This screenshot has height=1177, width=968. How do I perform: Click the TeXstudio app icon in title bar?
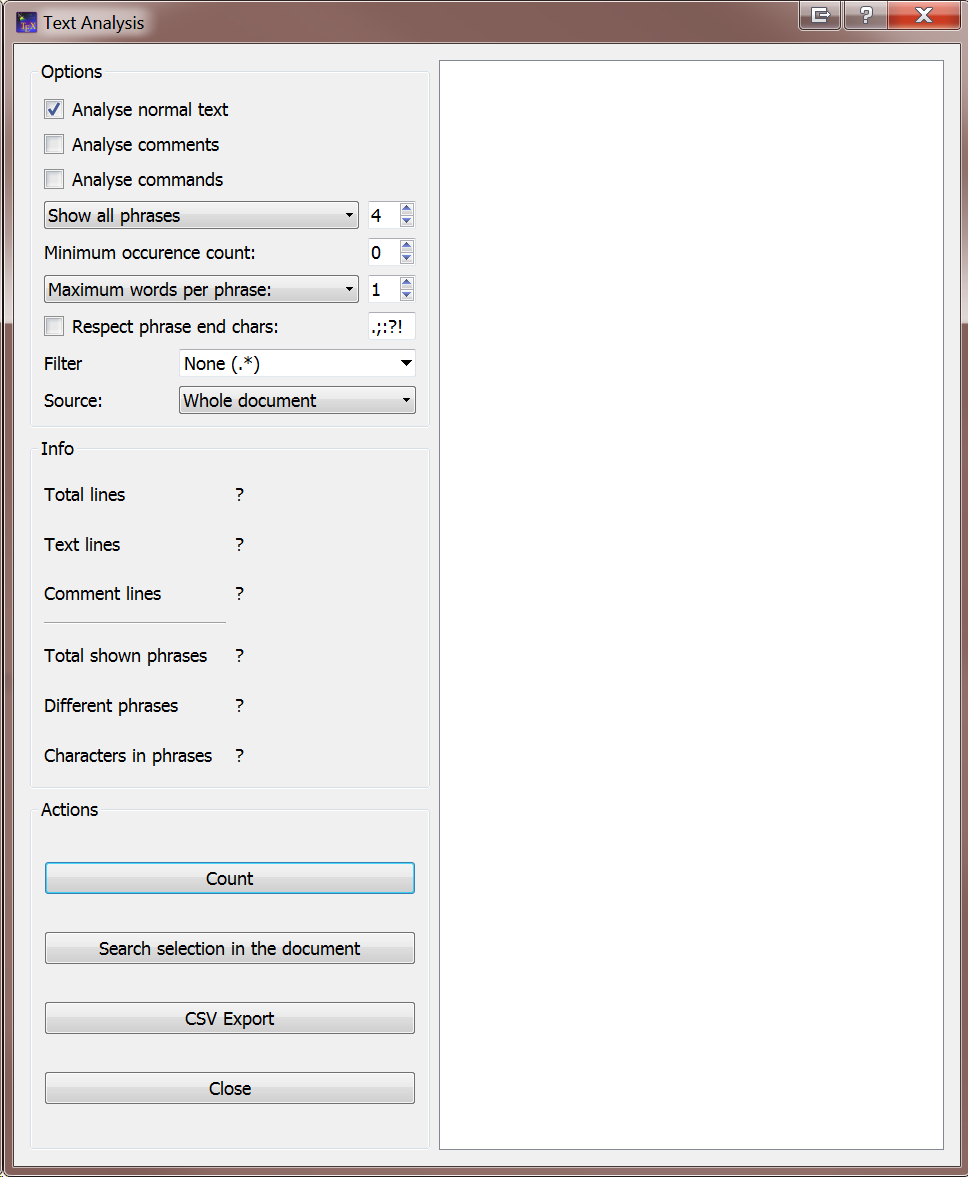click(26, 23)
